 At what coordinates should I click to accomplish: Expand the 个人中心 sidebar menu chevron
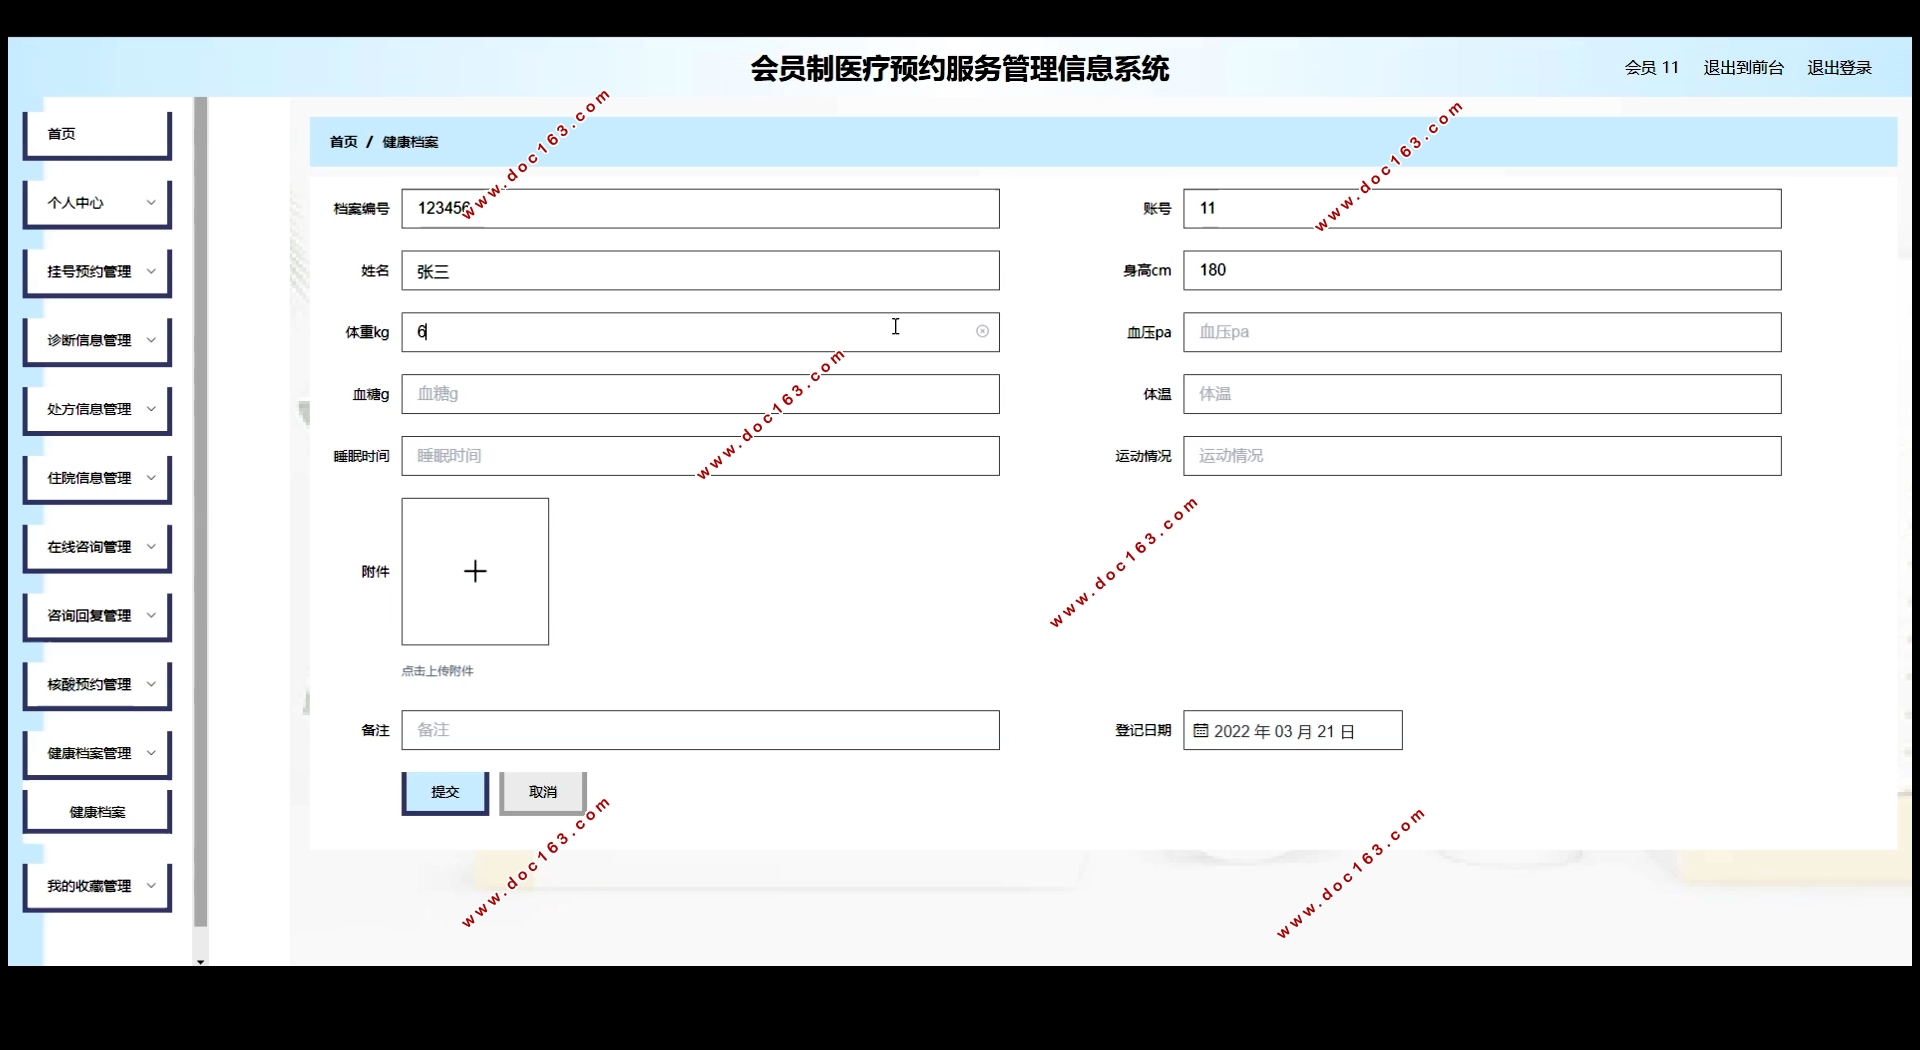151,202
